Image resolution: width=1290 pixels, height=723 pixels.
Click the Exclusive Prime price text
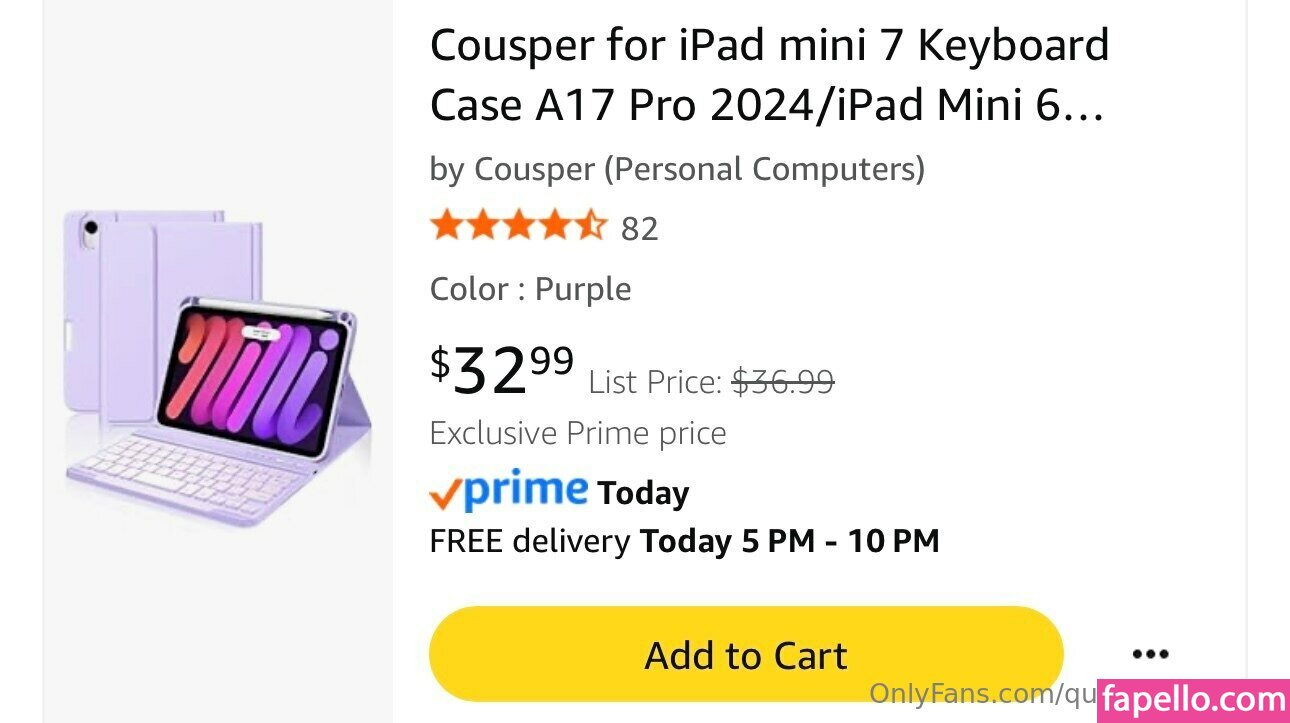pyautogui.click(x=577, y=433)
